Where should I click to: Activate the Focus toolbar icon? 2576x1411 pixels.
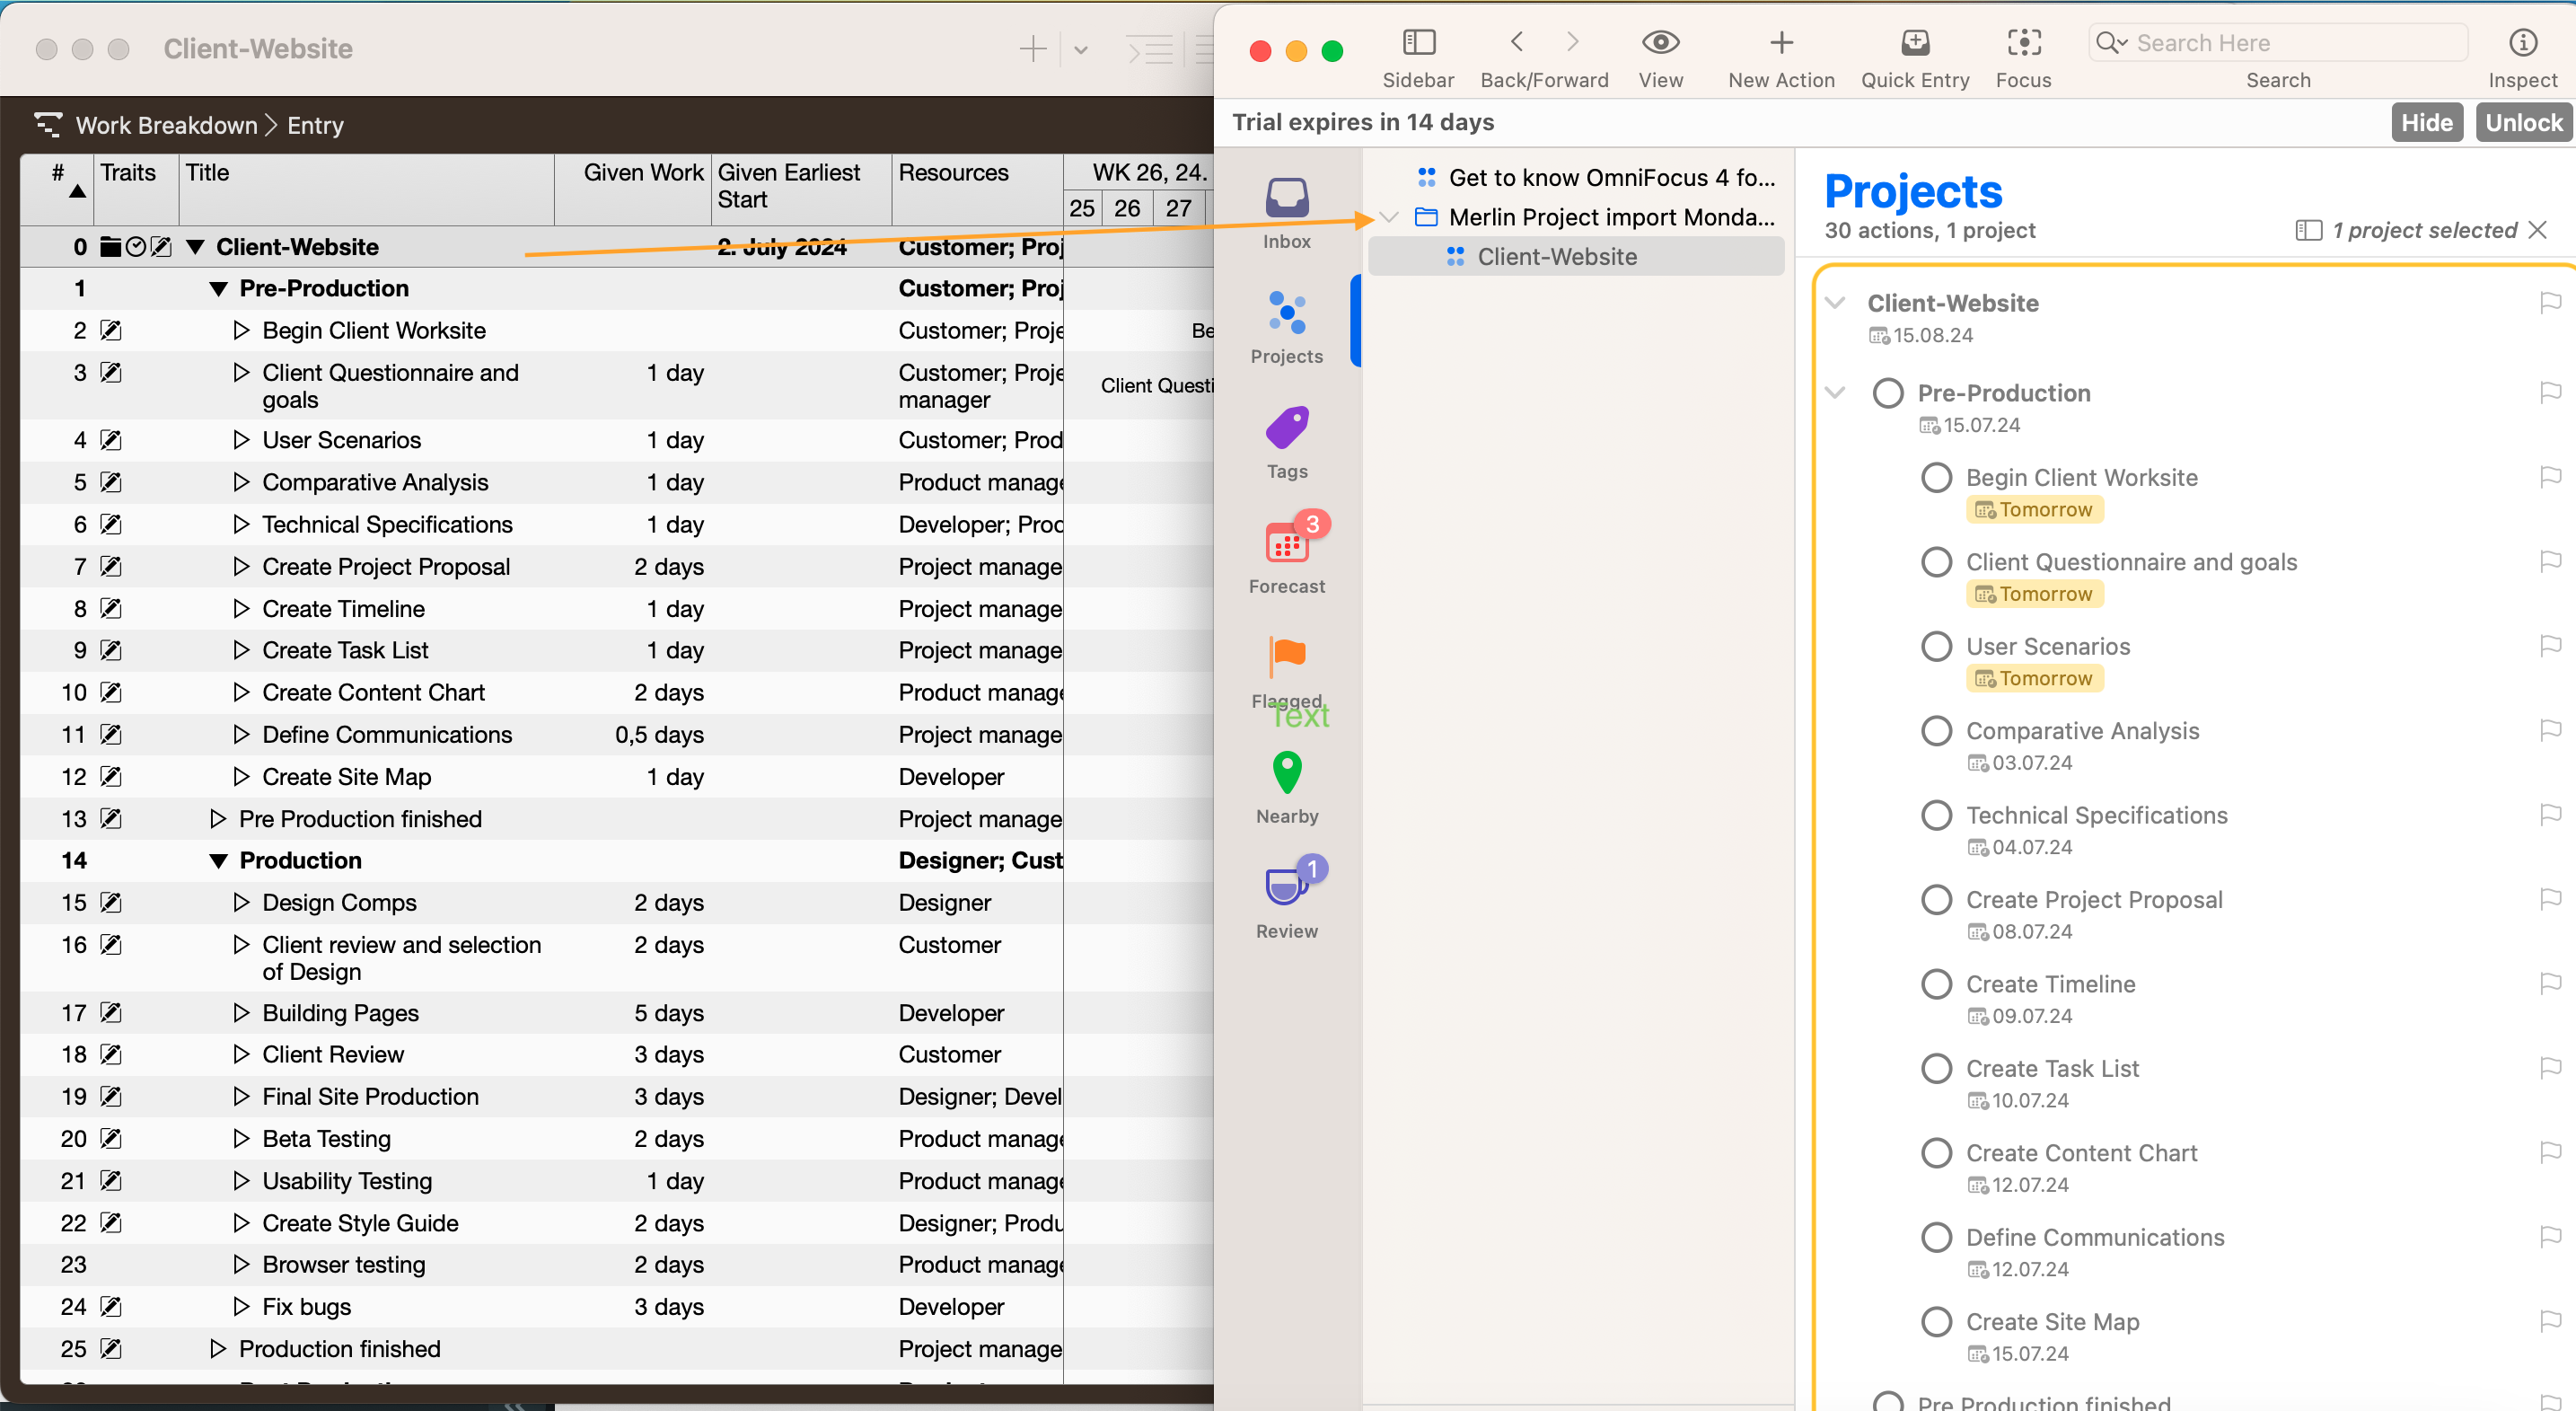point(2024,42)
